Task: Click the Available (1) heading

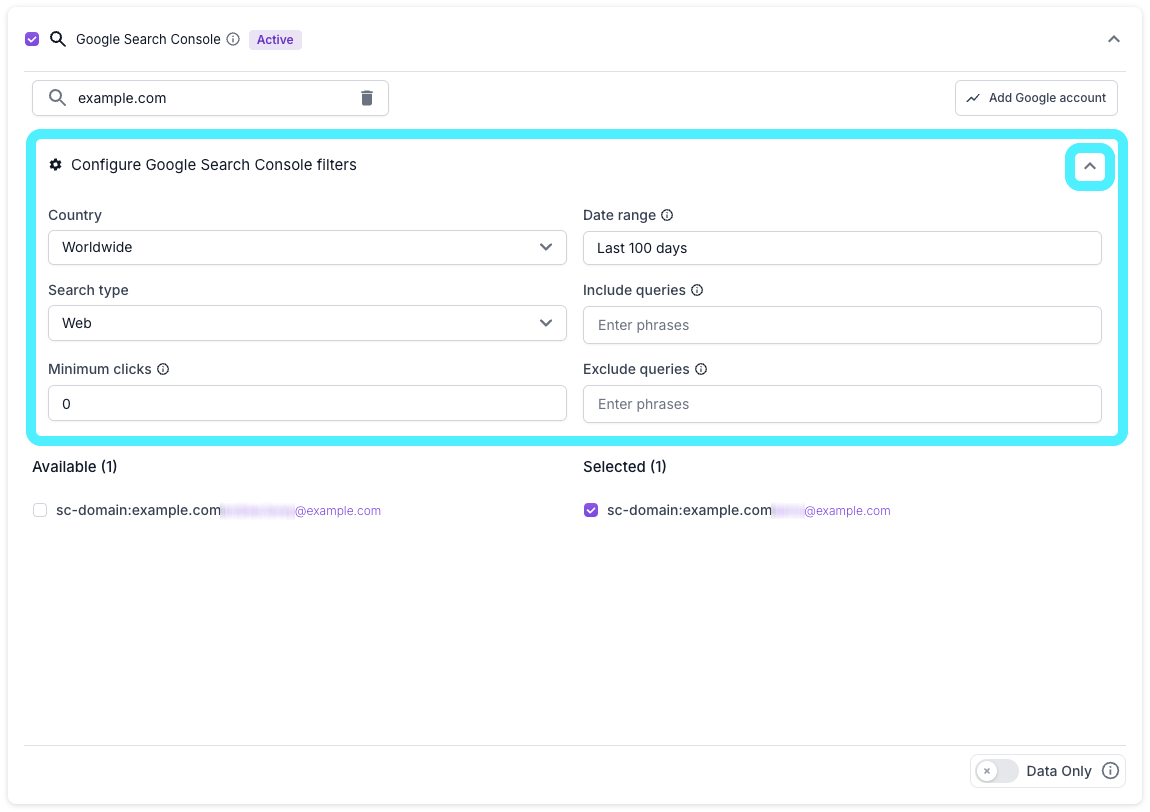Action: tap(75, 467)
